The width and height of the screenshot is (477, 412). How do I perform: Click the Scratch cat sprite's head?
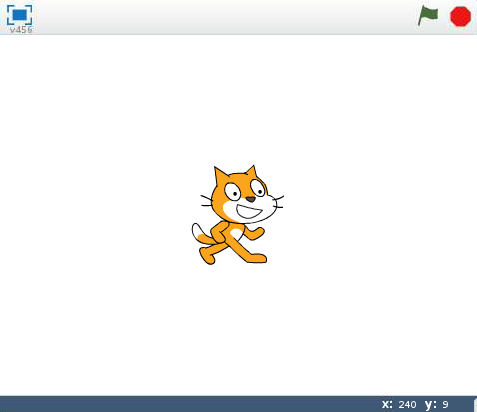[x=244, y=197]
